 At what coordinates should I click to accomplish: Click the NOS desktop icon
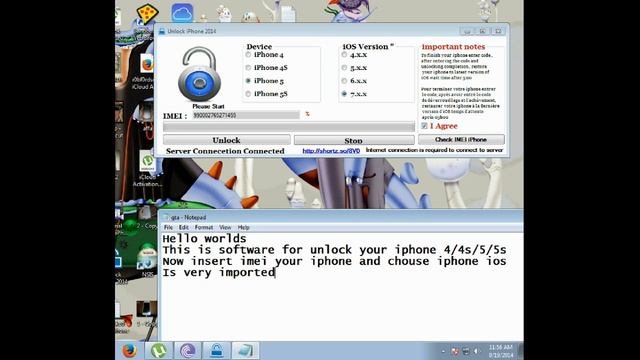click(147, 261)
